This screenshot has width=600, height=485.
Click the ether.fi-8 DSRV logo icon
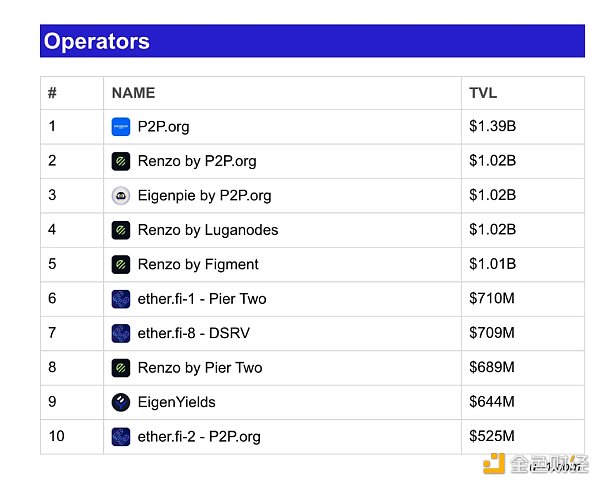click(121, 333)
